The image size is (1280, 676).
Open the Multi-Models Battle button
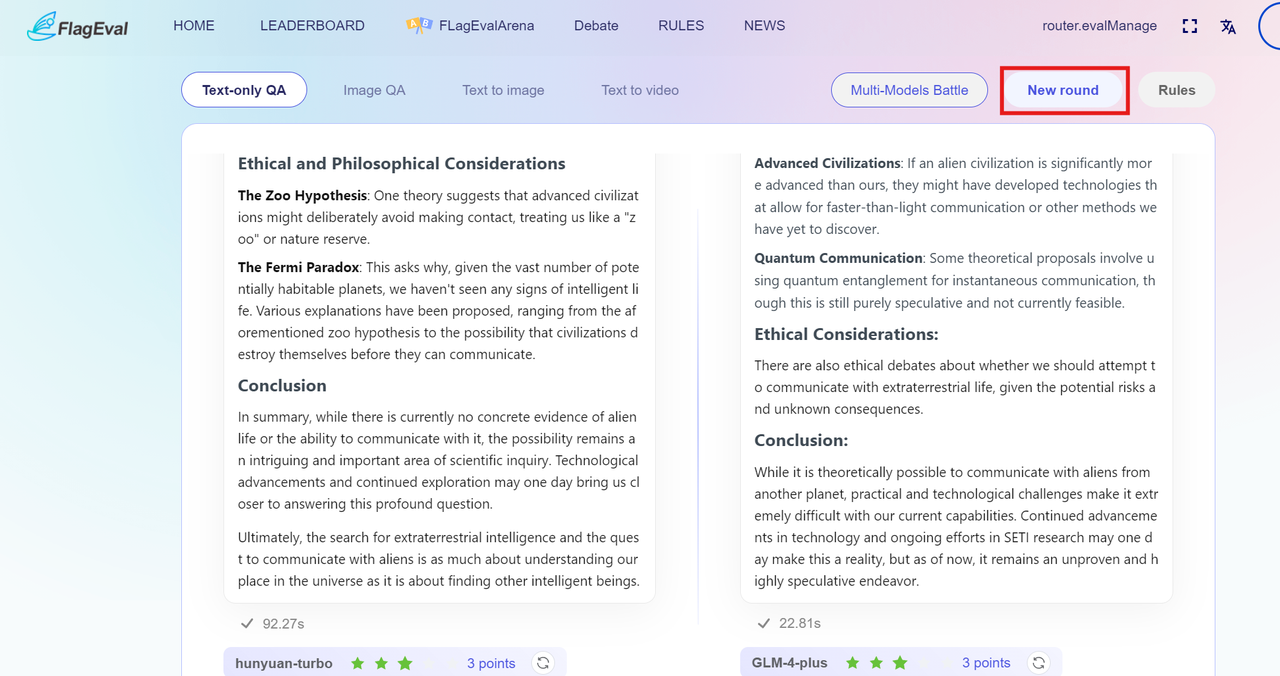909,90
